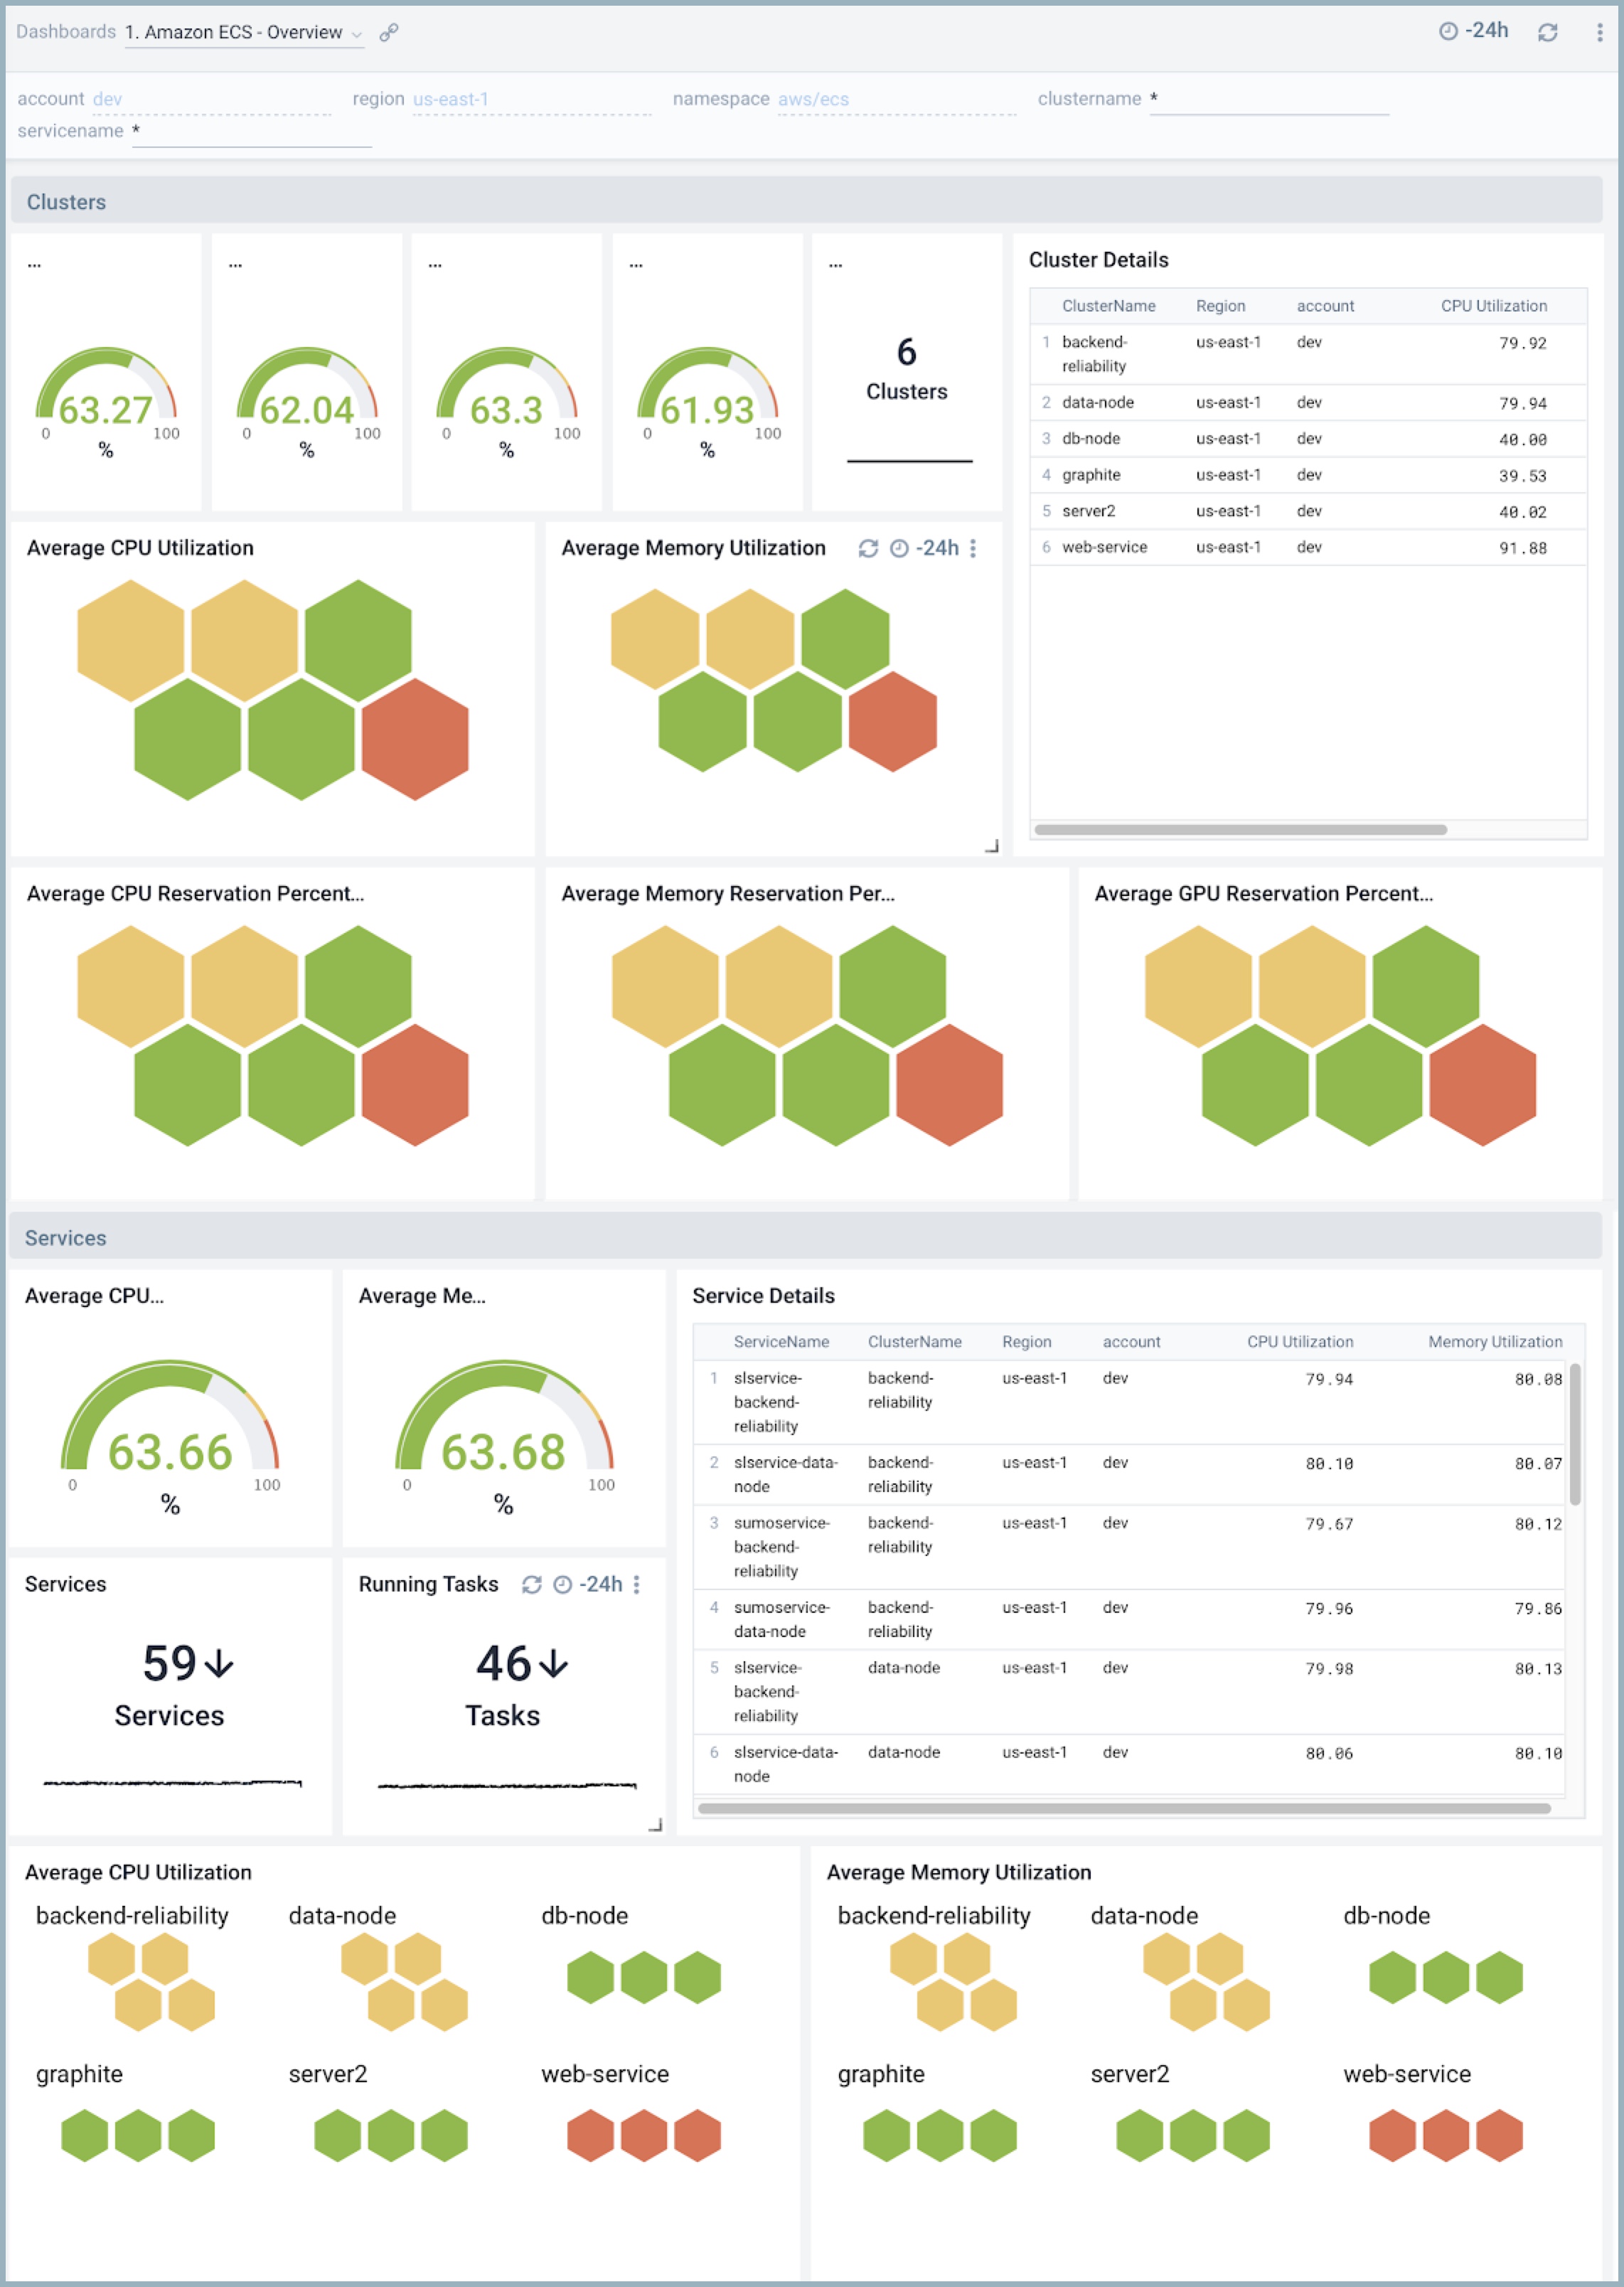Collapse the Services section
The image size is (1624, 2287).
(65, 1237)
